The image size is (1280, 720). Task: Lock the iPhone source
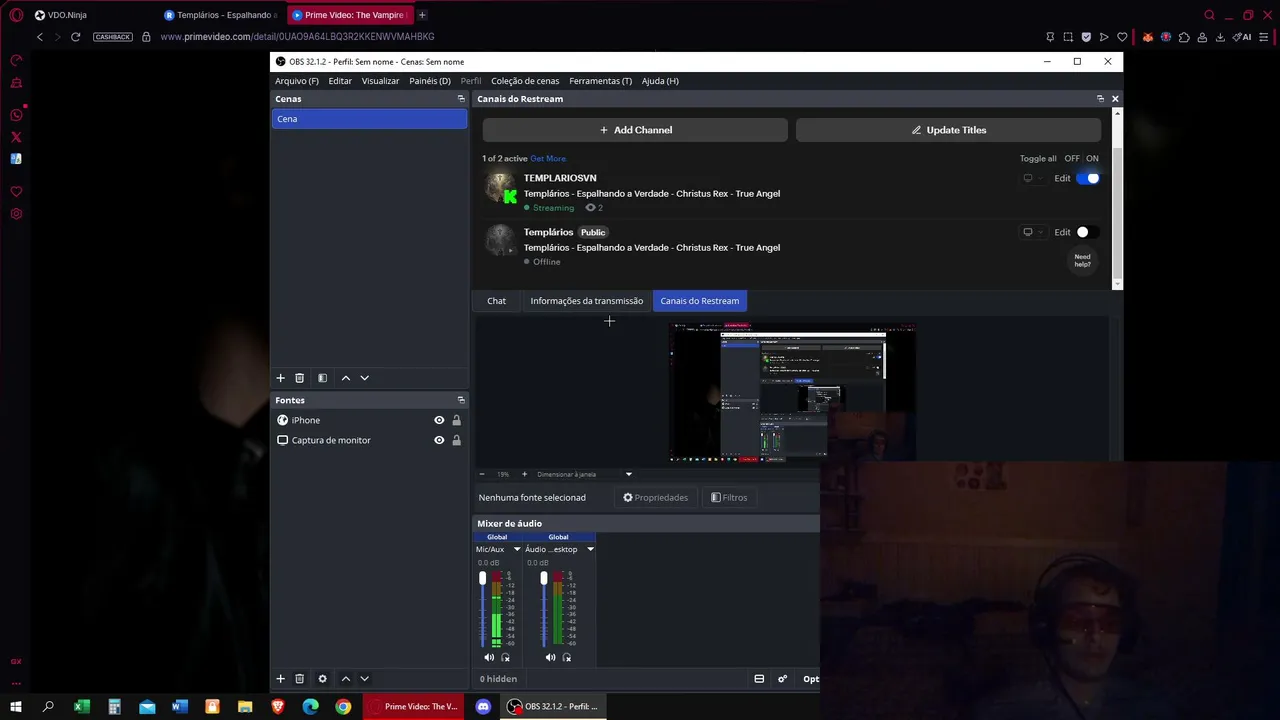[x=457, y=420]
